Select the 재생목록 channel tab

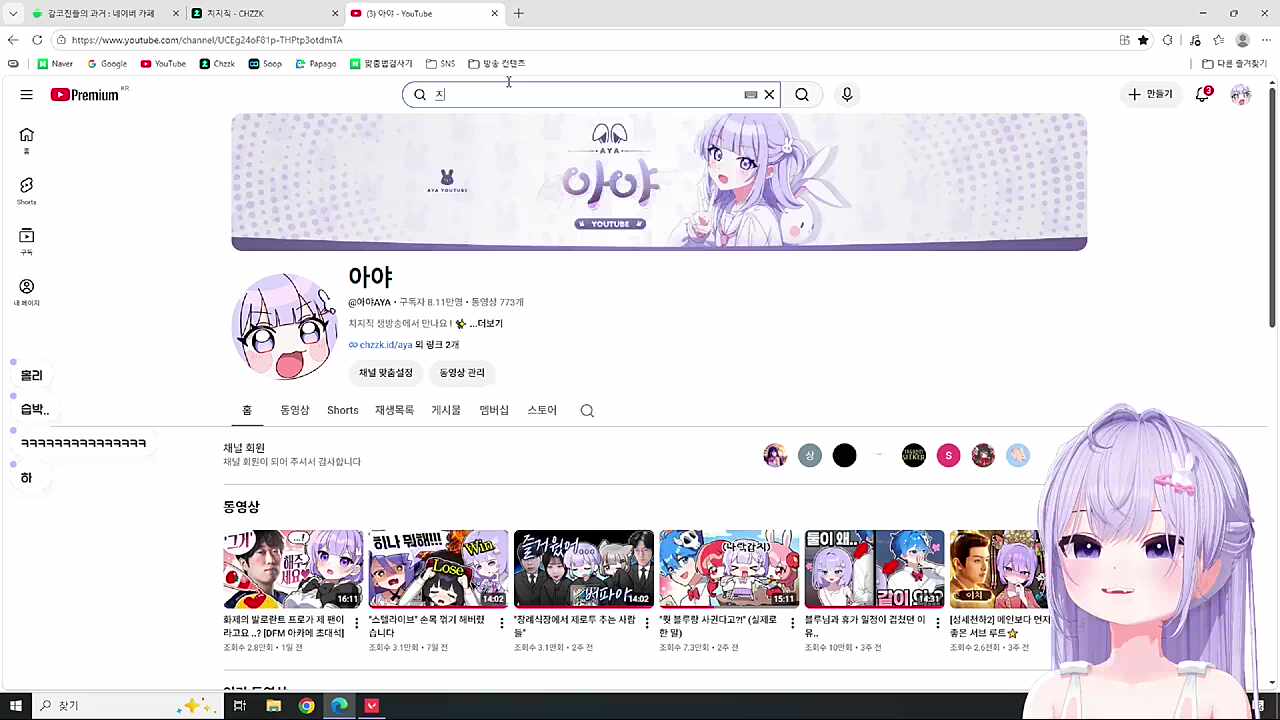coord(394,410)
